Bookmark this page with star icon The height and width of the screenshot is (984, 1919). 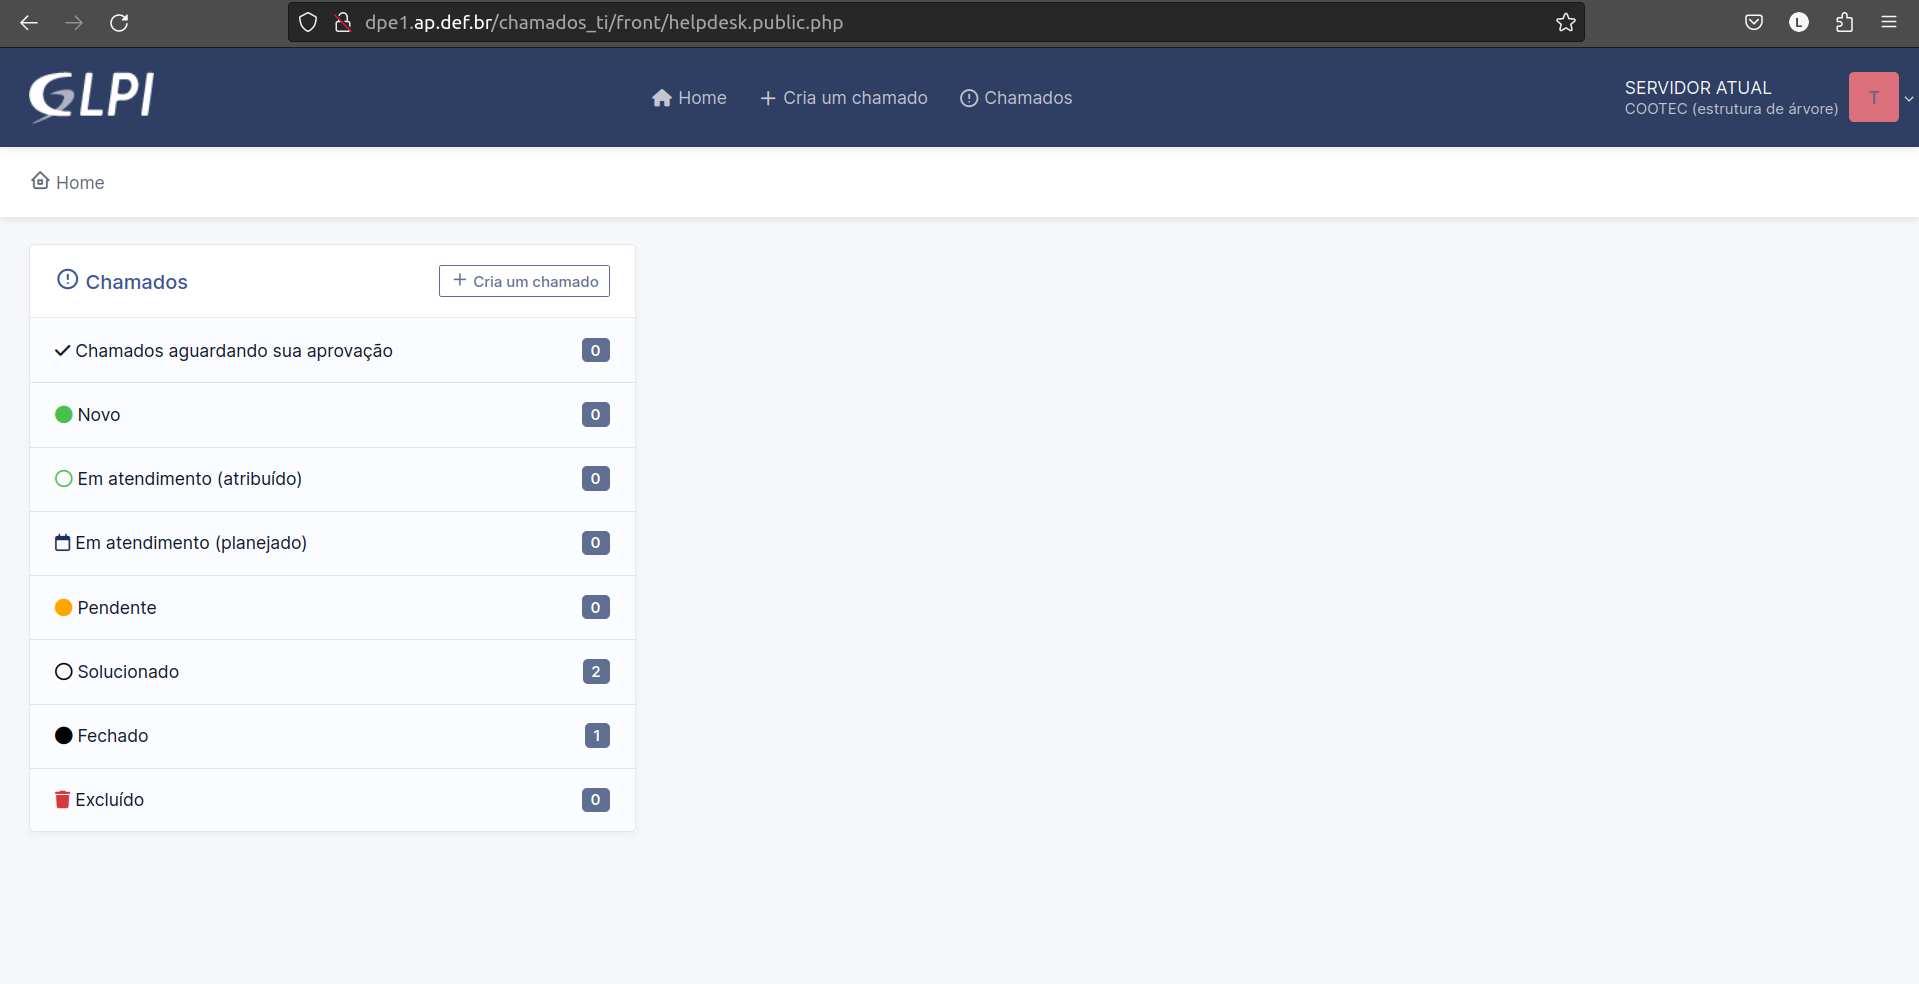pyautogui.click(x=1565, y=22)
